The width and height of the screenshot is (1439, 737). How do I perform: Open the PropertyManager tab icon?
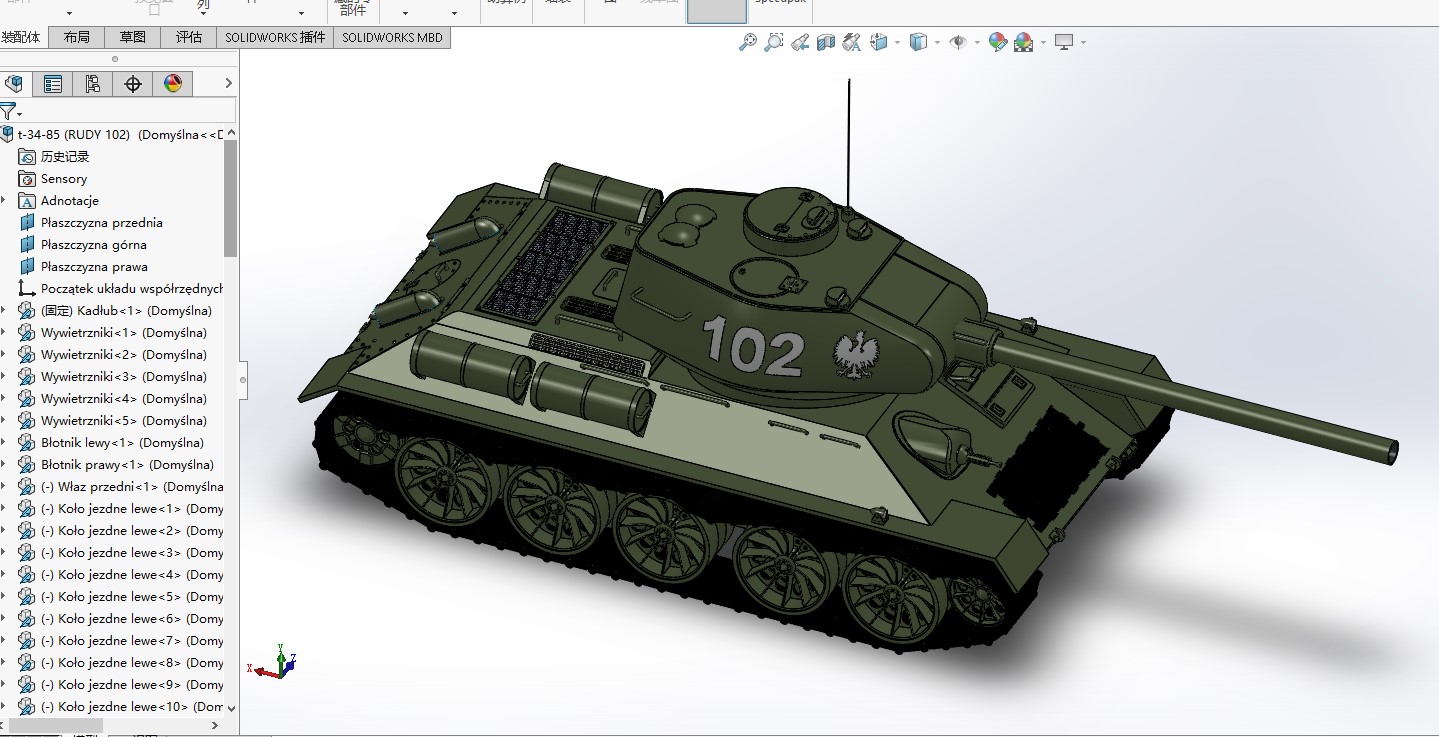53,84
